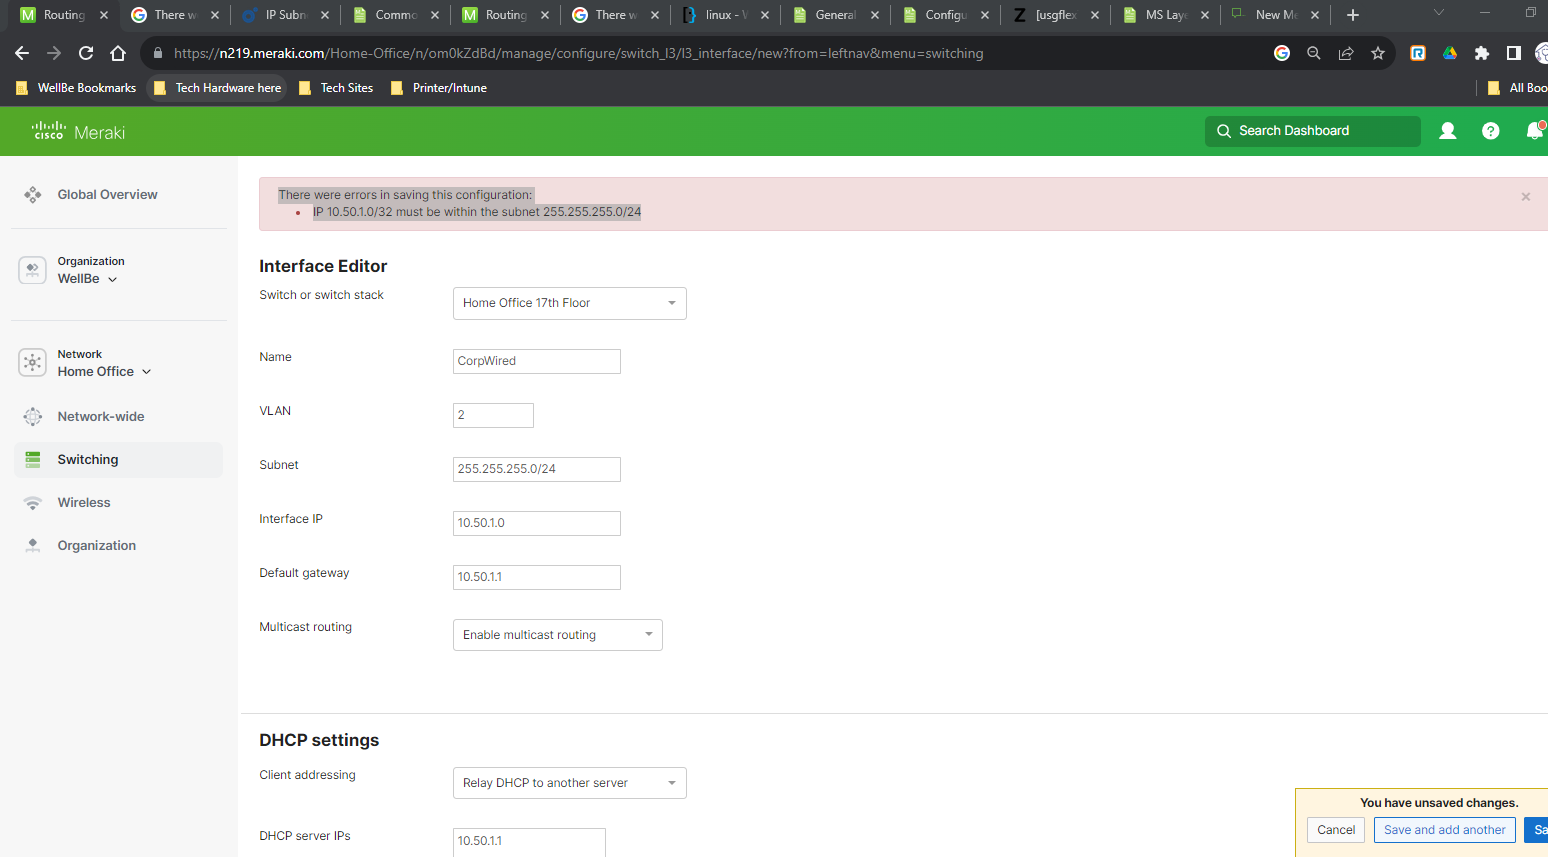Viewport: 1548px width, 857px height.
Task: Click the Cisco Meraki logo
Action: click(77, 131)
